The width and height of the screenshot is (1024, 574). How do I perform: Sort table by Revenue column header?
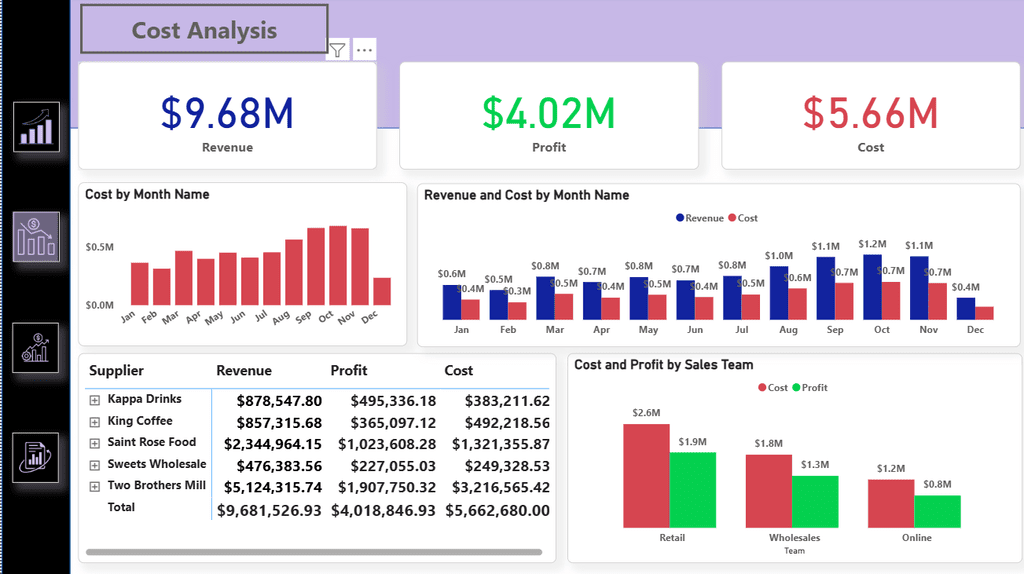(244, 371)
